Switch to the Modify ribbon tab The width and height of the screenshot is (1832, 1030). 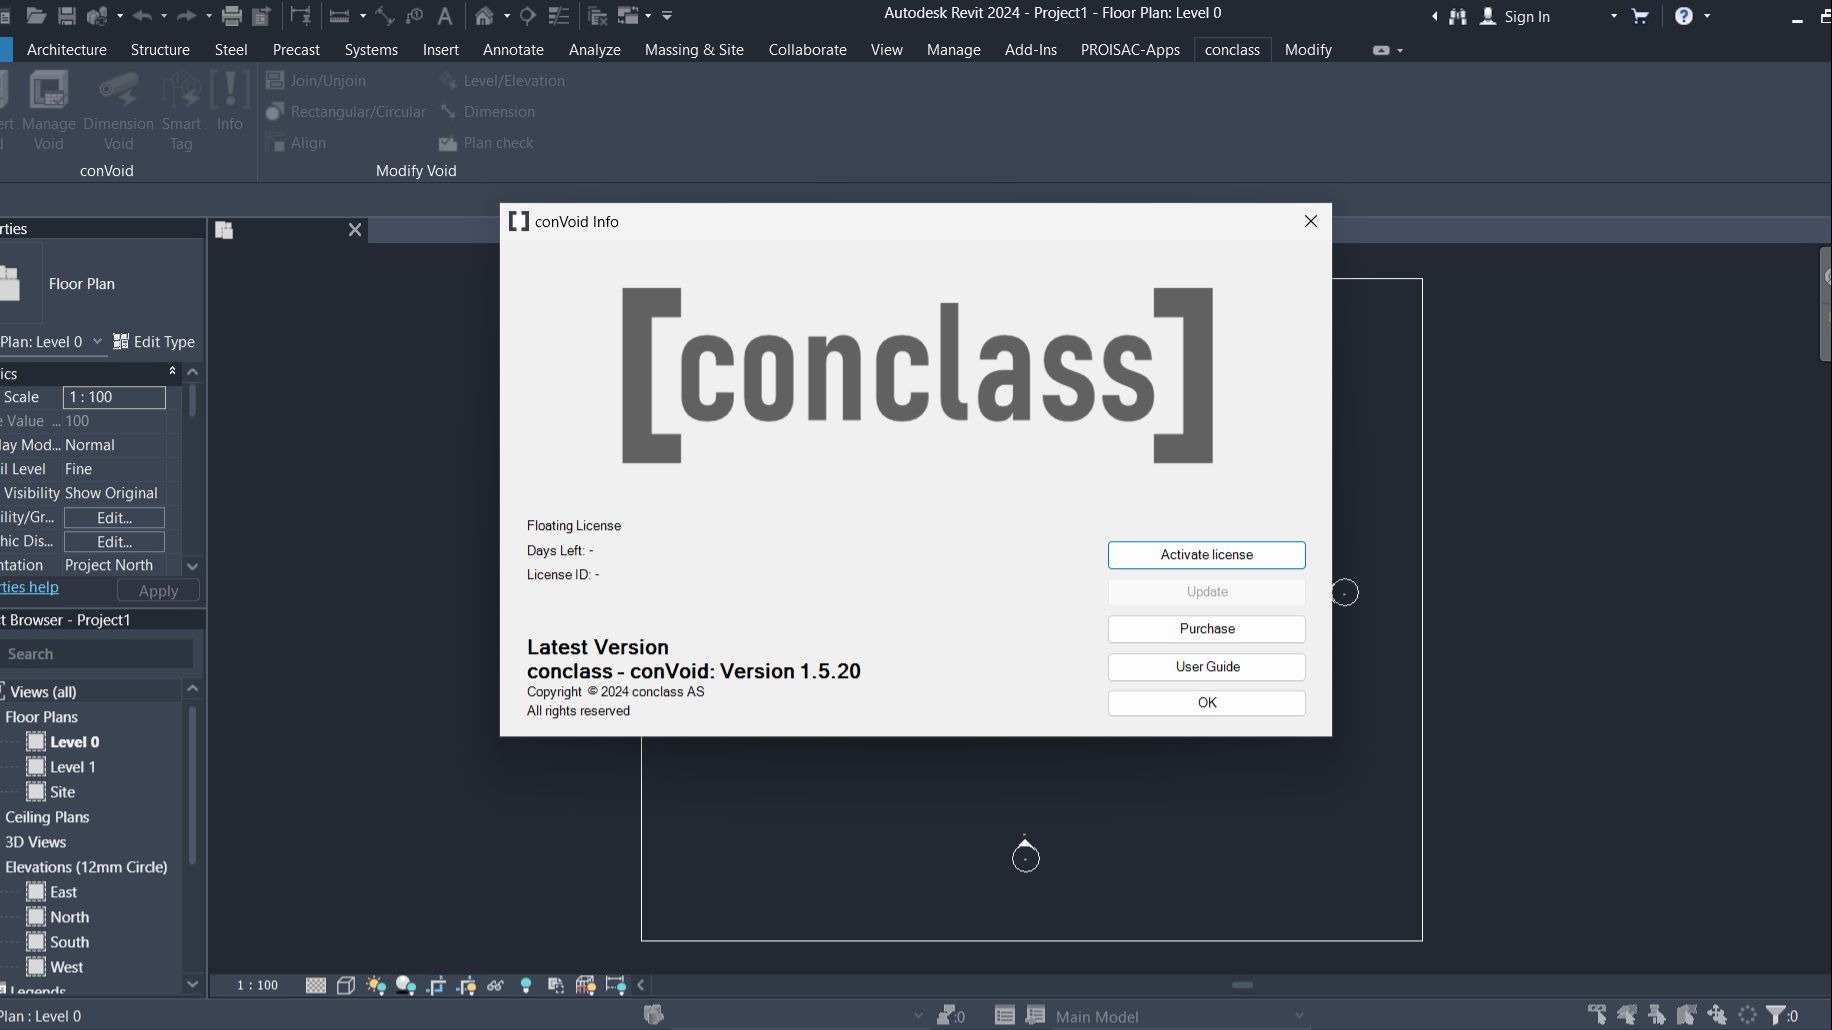click(x=1308, y=50)
